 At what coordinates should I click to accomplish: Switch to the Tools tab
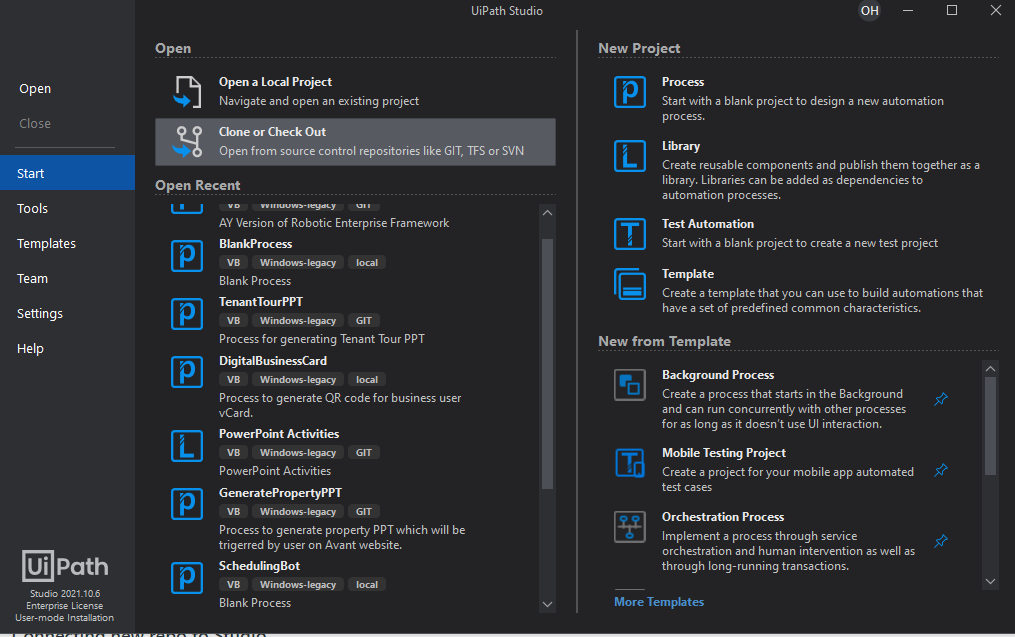[67, 208]
